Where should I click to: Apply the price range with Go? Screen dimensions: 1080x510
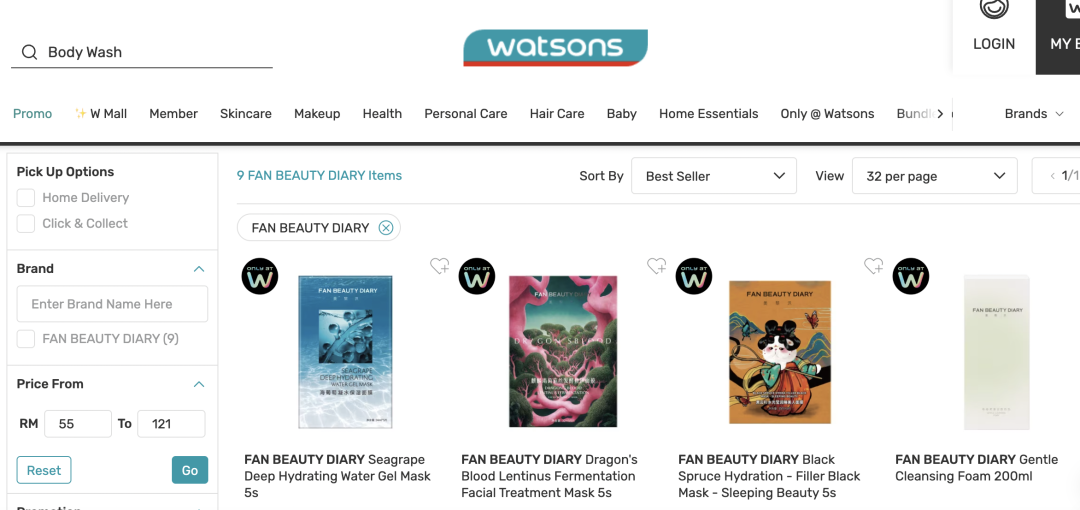click(190, 470)
